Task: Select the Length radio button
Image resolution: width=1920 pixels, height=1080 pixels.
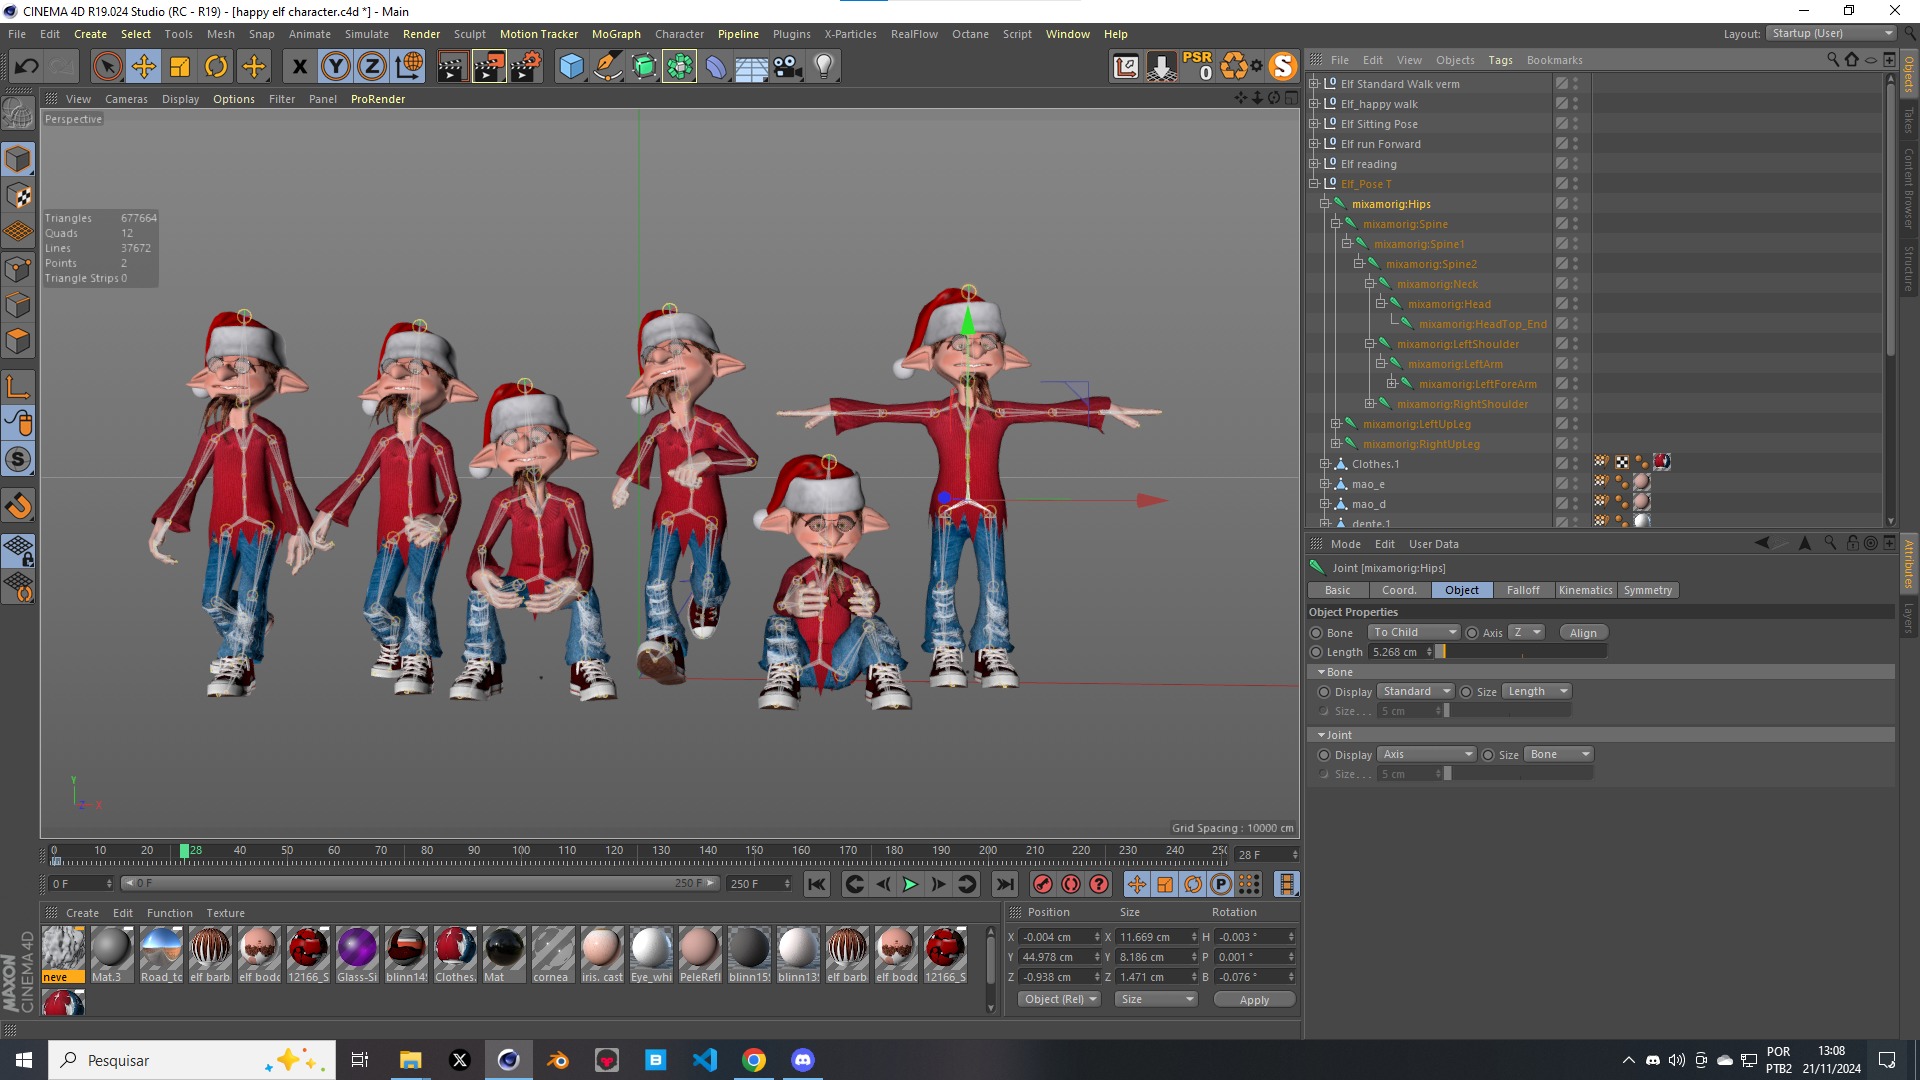Action: click(1316, 652)
